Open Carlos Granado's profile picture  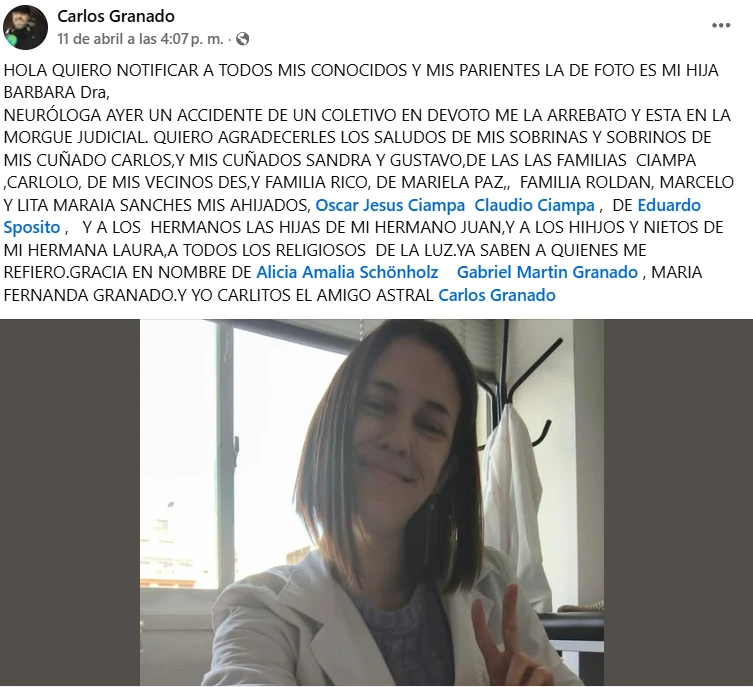[x=25, y=27]
